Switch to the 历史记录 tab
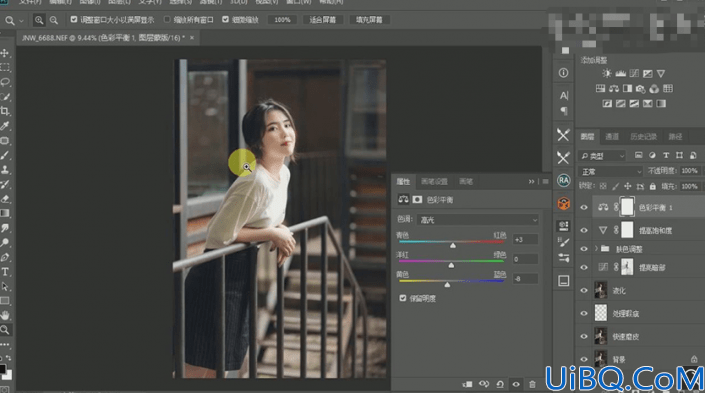705x393 pixels. pos(643,137)
